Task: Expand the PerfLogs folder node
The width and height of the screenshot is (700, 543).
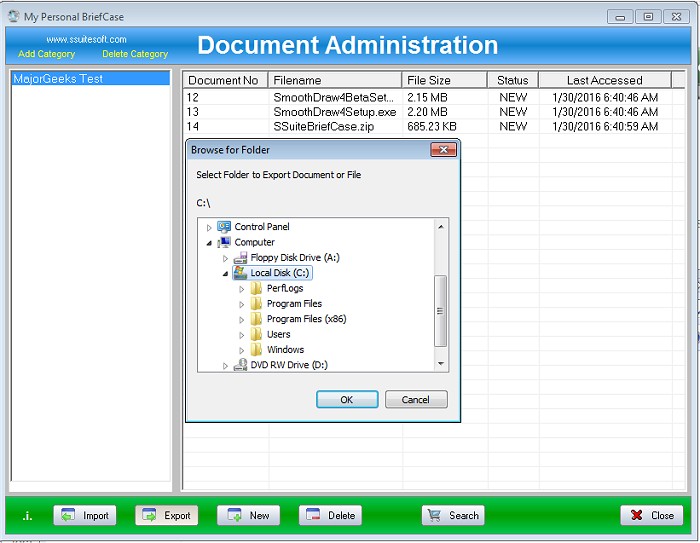Action: click(x=242, y=289)
